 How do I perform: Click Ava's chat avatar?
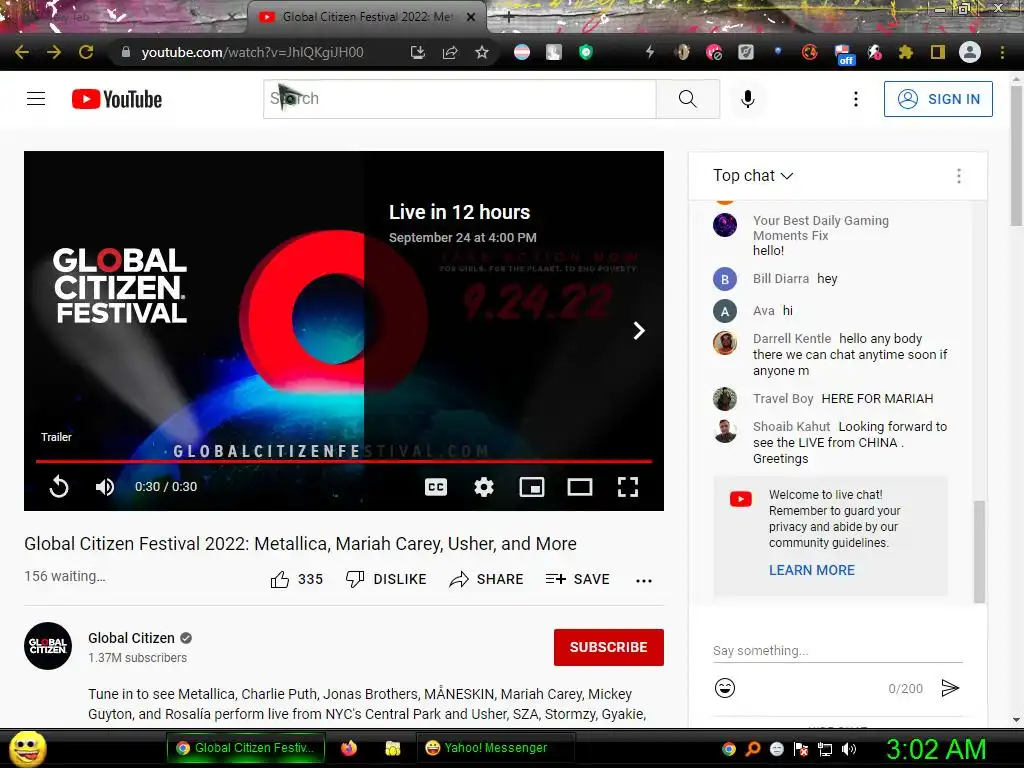725,312
